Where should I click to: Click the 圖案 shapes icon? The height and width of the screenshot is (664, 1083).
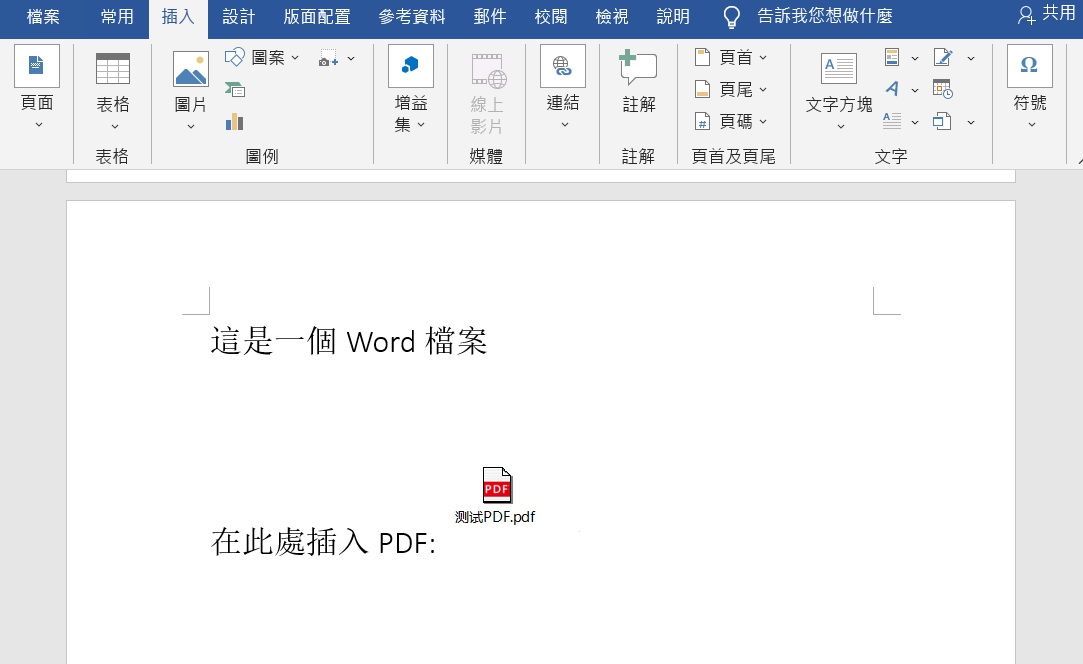click(235, 57)
